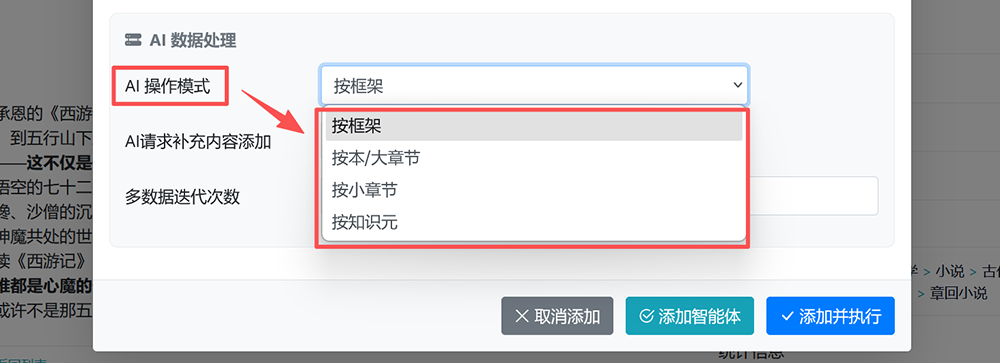Click the AI 操作模式 label
This screenshot has width=1000, height=363.
168,87
